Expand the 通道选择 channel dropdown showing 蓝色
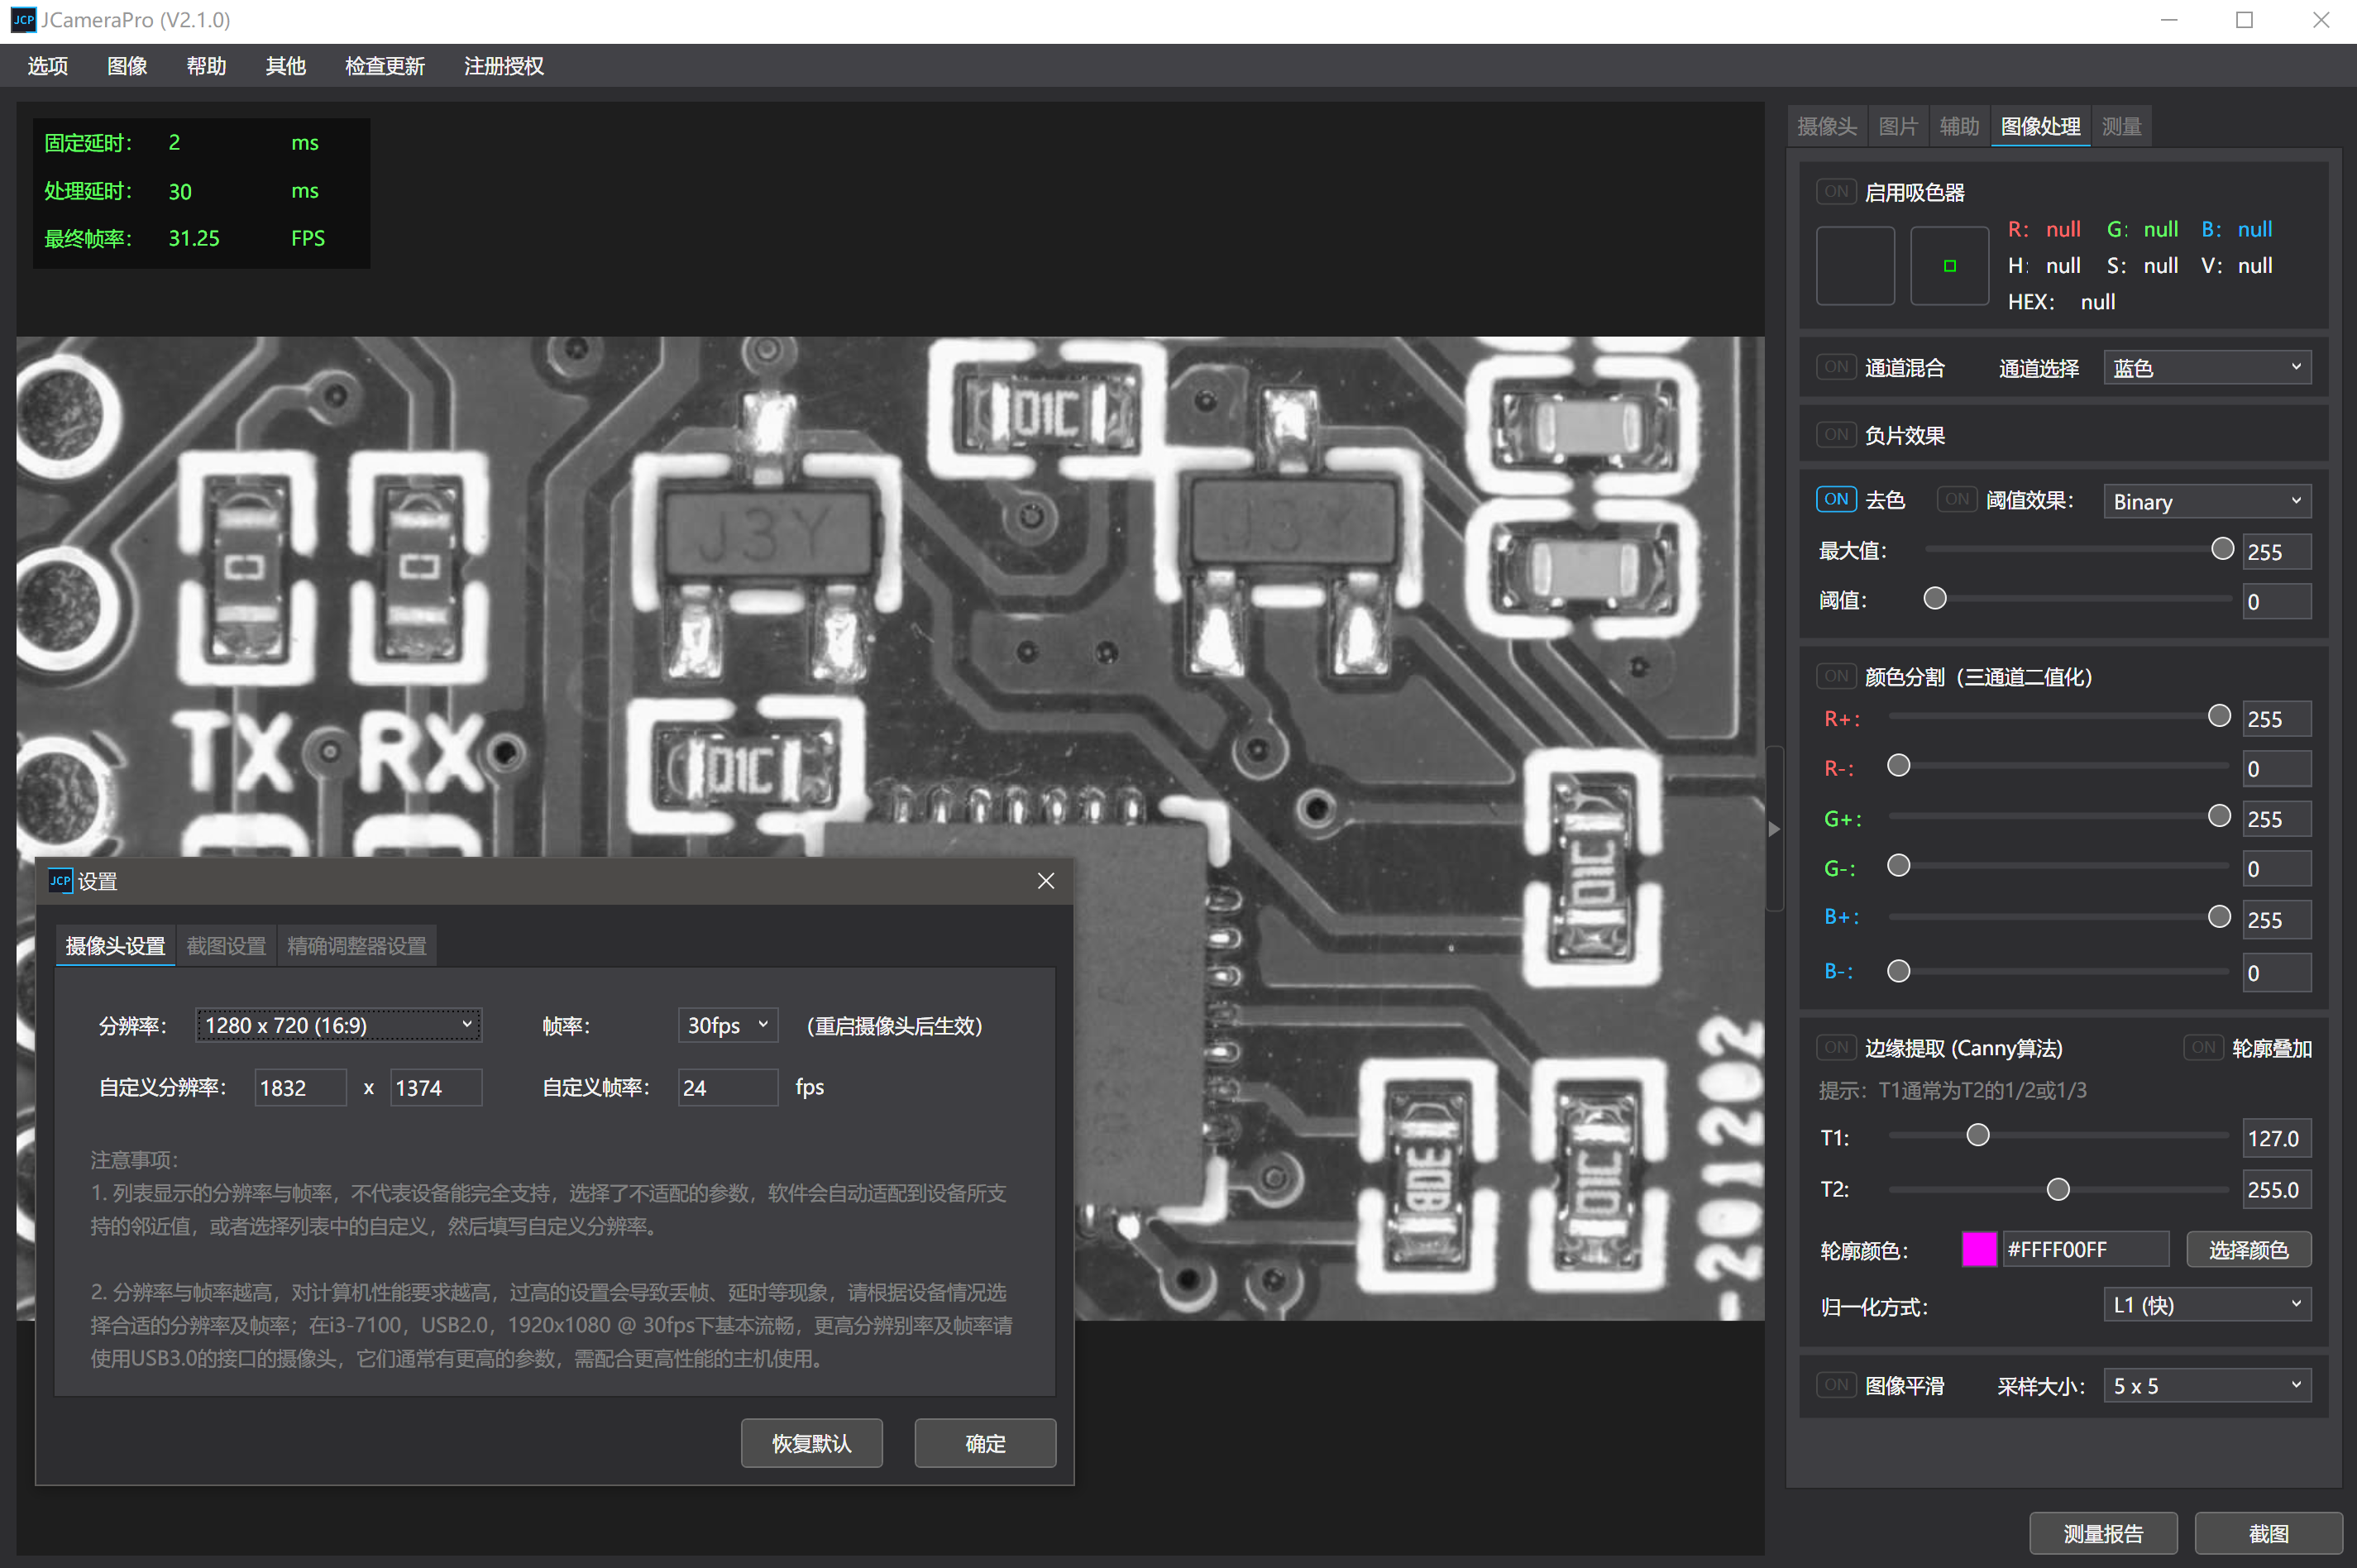The height and width of the screenshot is (1568, 2357). pos(2206,368)
